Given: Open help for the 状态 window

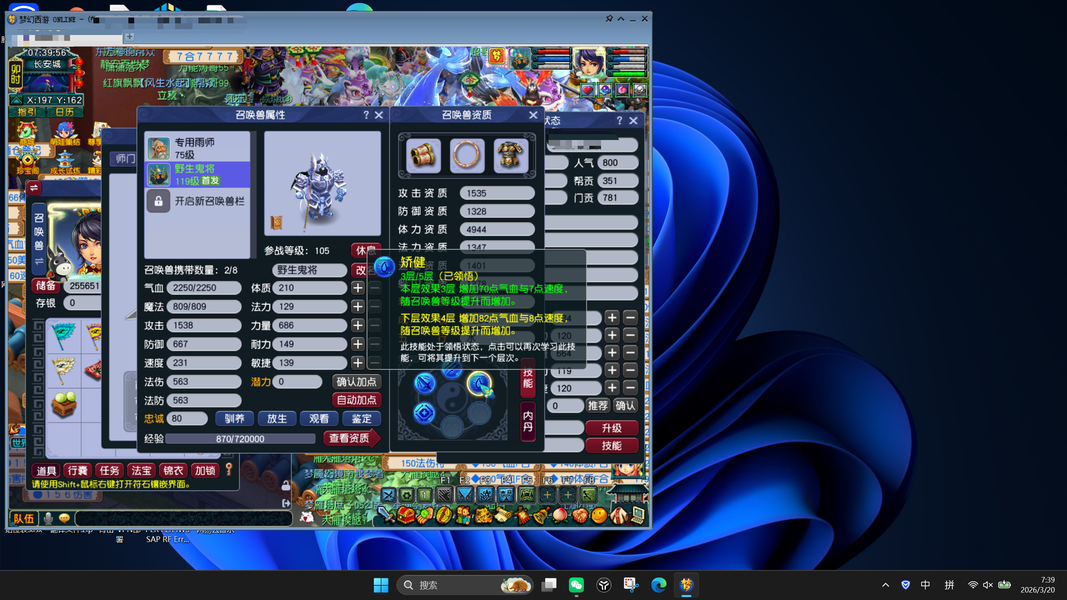Looking at the screenshot, I should [x=619, y=120].
